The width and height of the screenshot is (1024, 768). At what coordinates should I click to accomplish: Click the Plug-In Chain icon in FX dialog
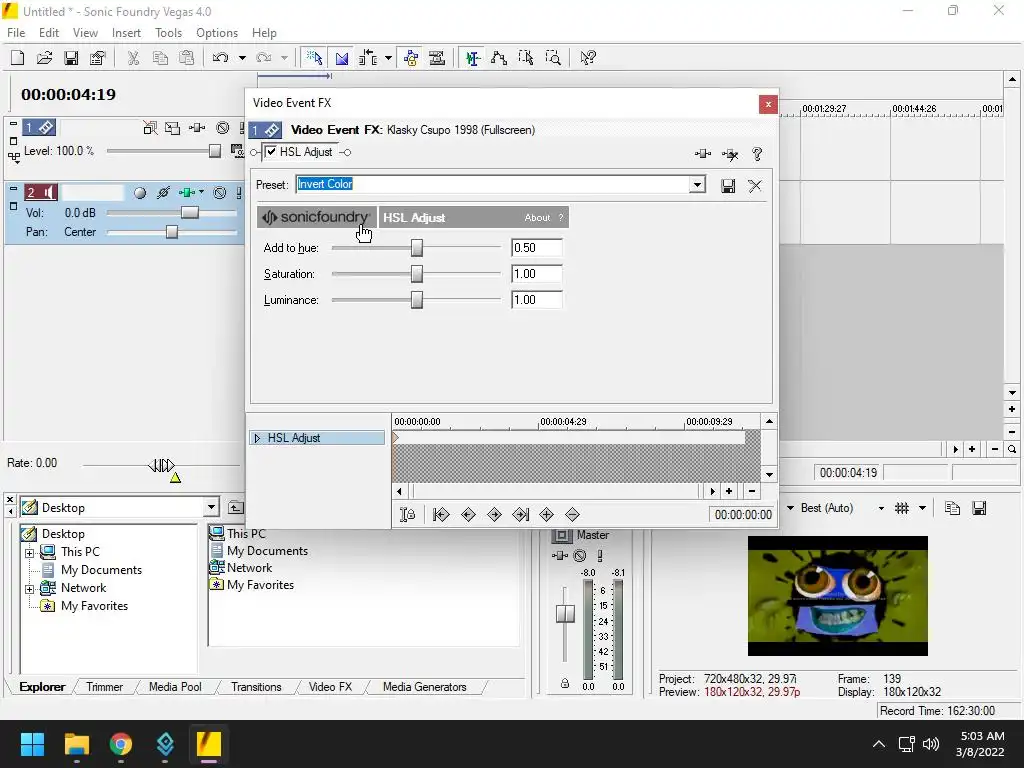(703, 154)
